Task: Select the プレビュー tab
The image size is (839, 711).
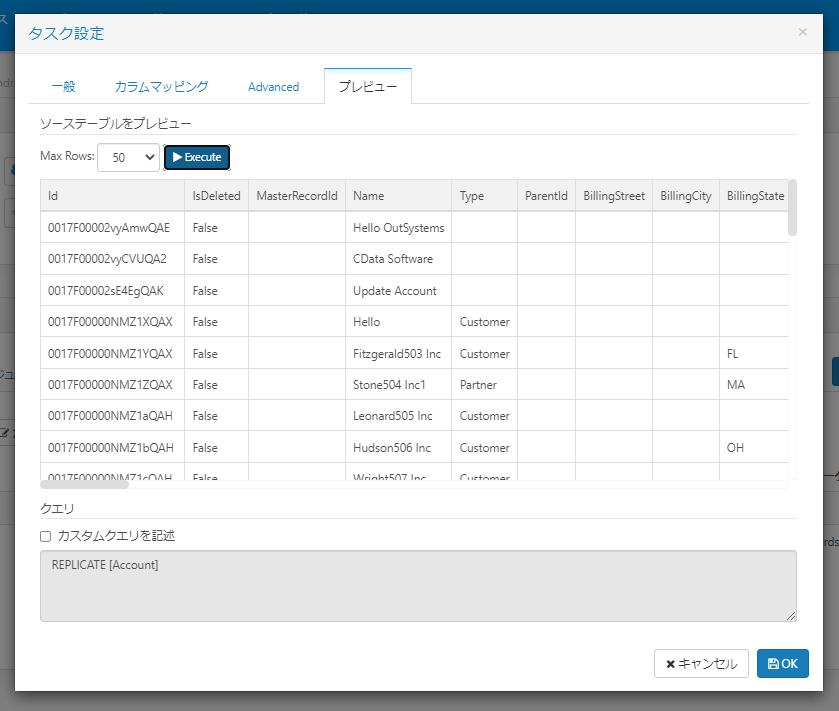Action: (x=368, y=87)
